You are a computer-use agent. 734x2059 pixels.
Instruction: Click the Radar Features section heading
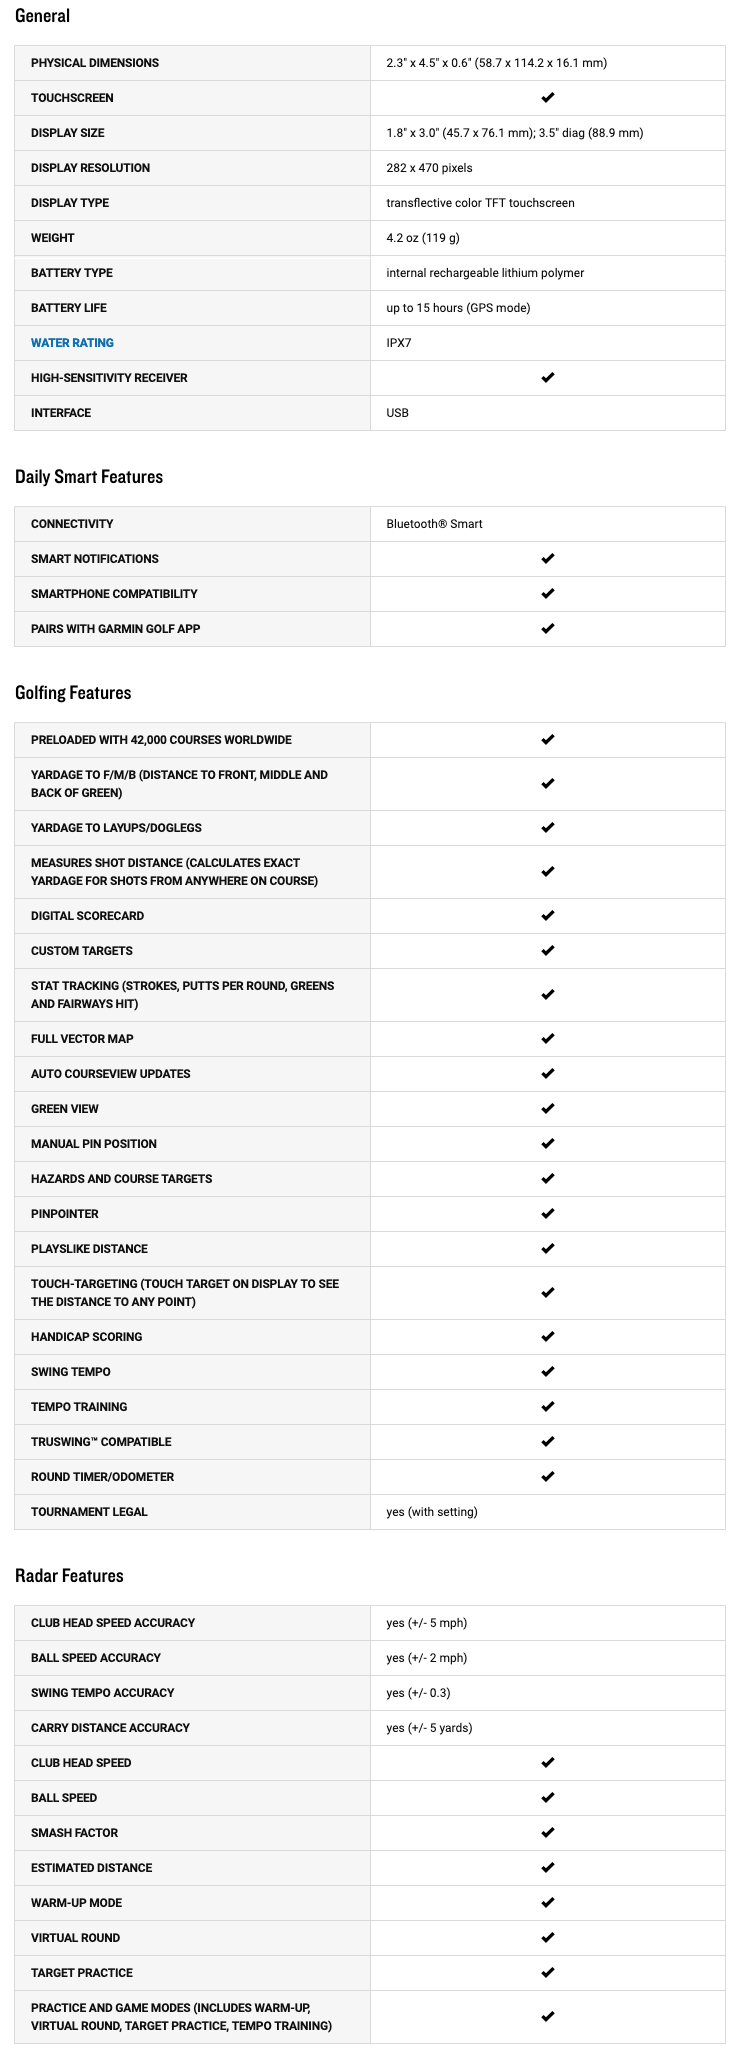click(x=69, y=1576)
